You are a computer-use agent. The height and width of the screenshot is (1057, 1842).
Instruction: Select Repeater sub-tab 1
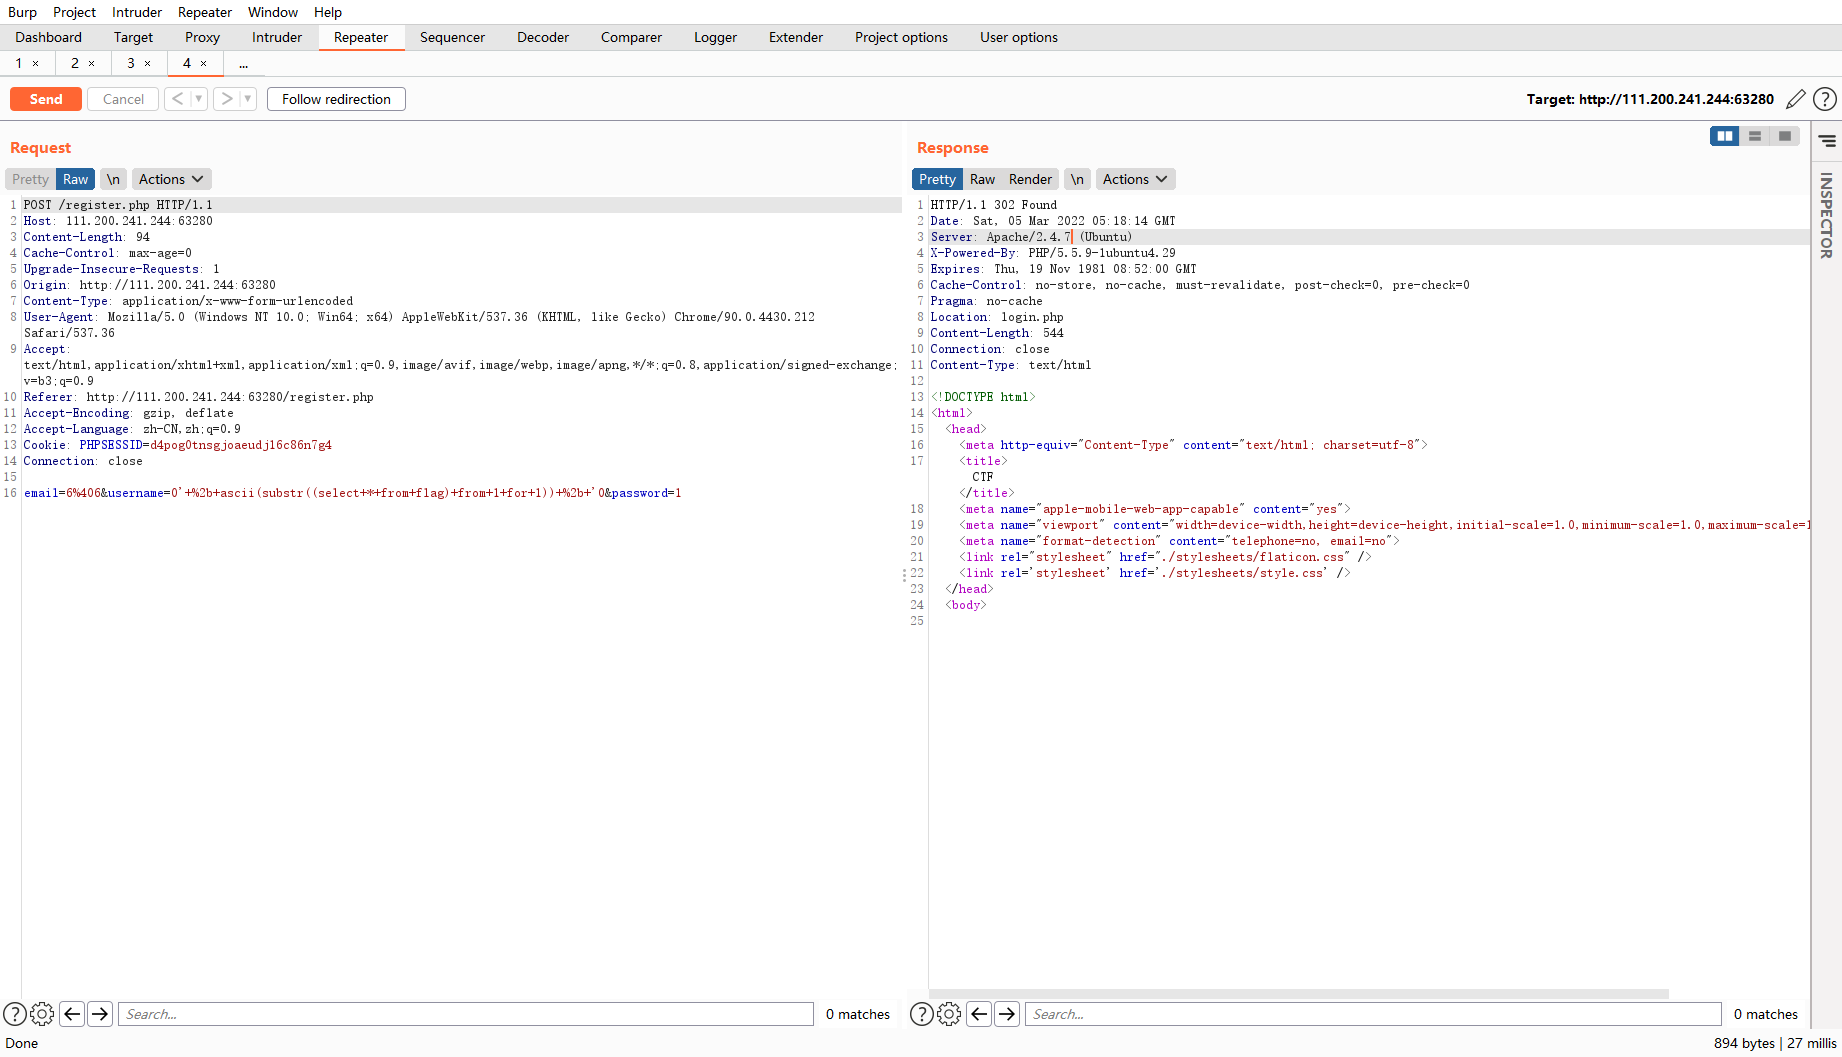pos(18,63)
